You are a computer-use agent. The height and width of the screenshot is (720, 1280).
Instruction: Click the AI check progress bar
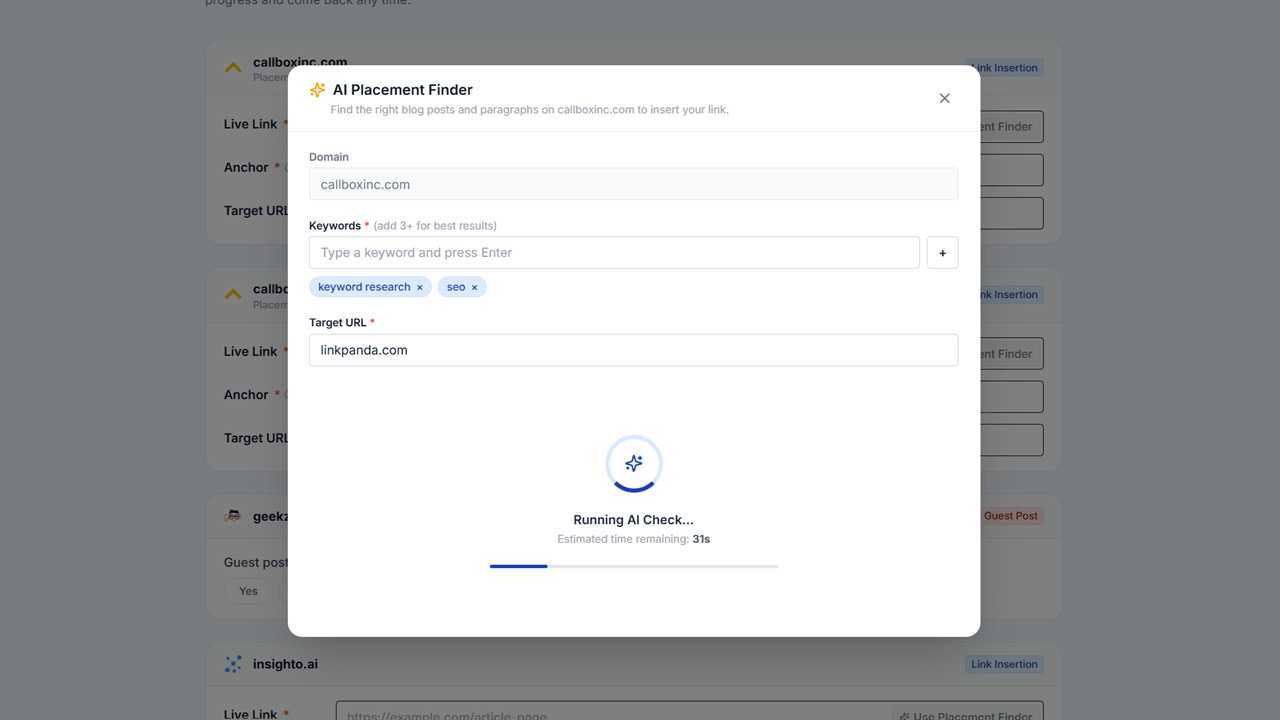point(634,566)
